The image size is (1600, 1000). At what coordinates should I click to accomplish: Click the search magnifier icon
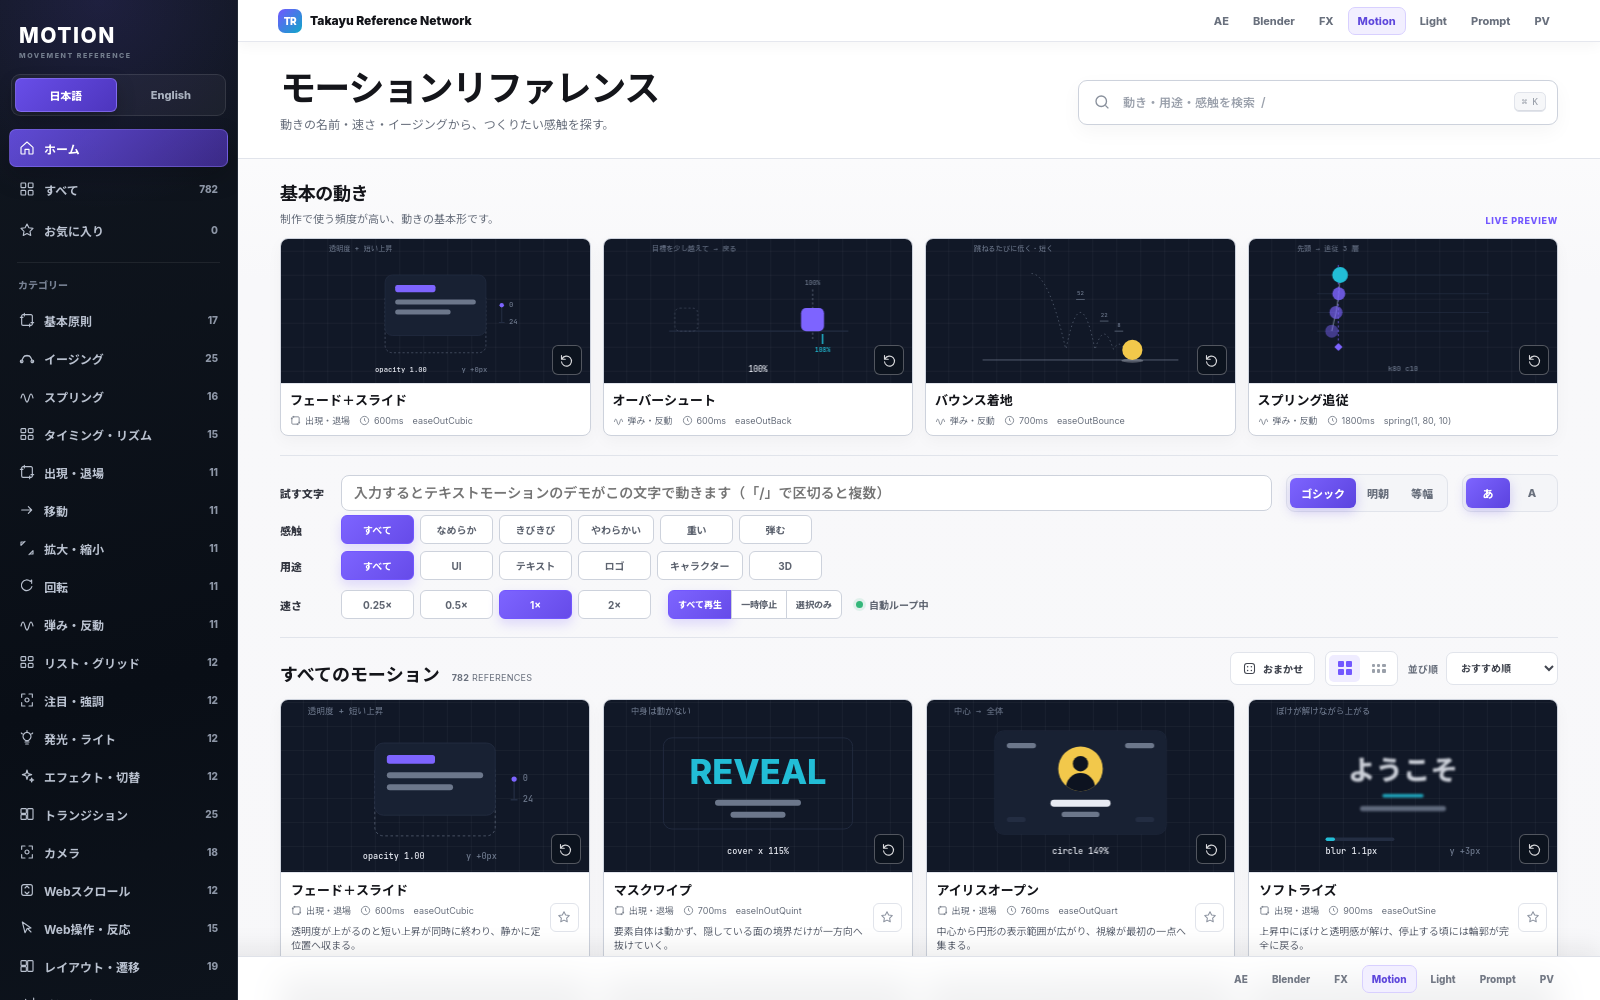1102,102
